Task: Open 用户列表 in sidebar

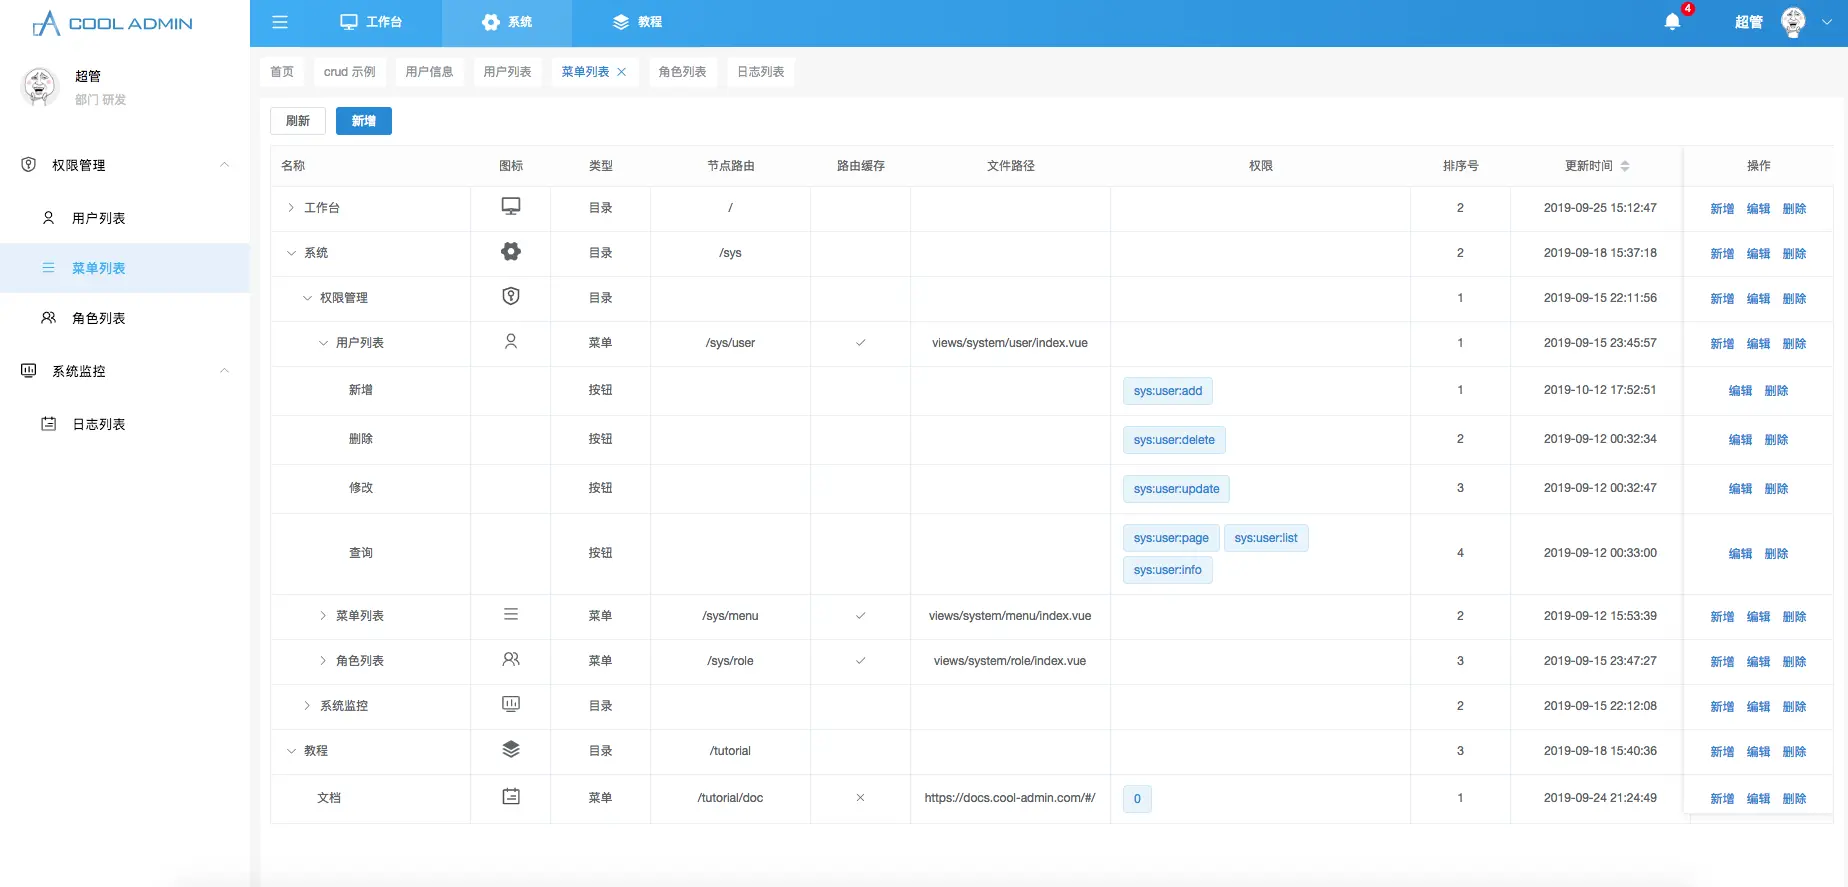Action: coord(125,218)
